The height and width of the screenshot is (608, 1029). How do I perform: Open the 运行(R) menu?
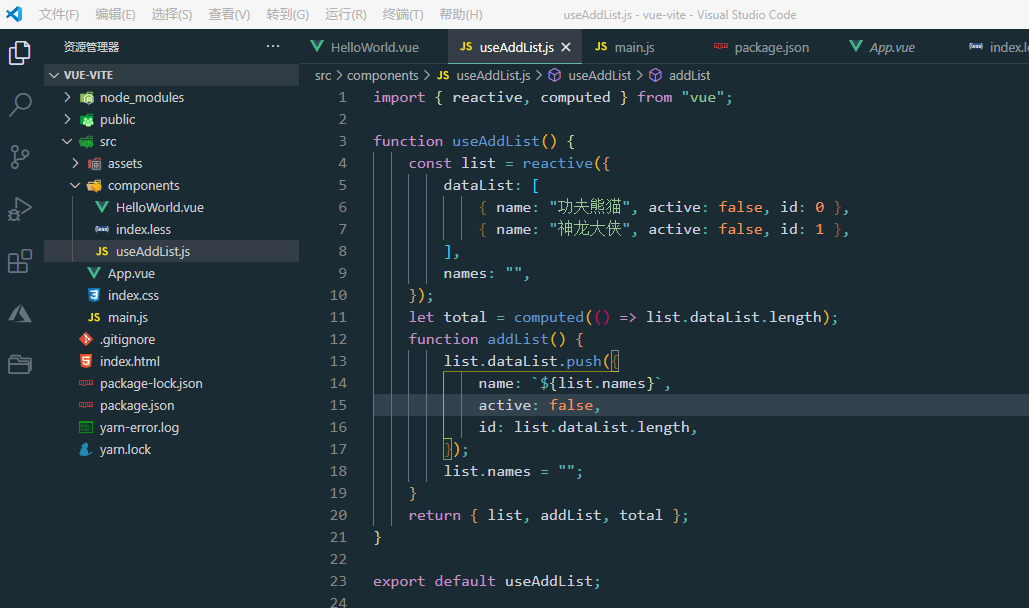point(346,14)
